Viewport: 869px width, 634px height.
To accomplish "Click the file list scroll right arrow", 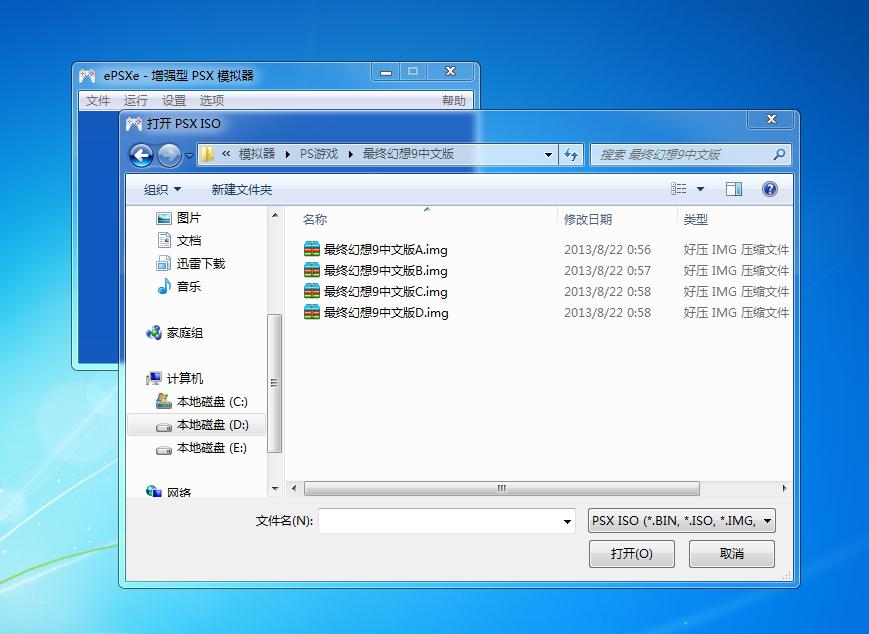I will (784, 488).
